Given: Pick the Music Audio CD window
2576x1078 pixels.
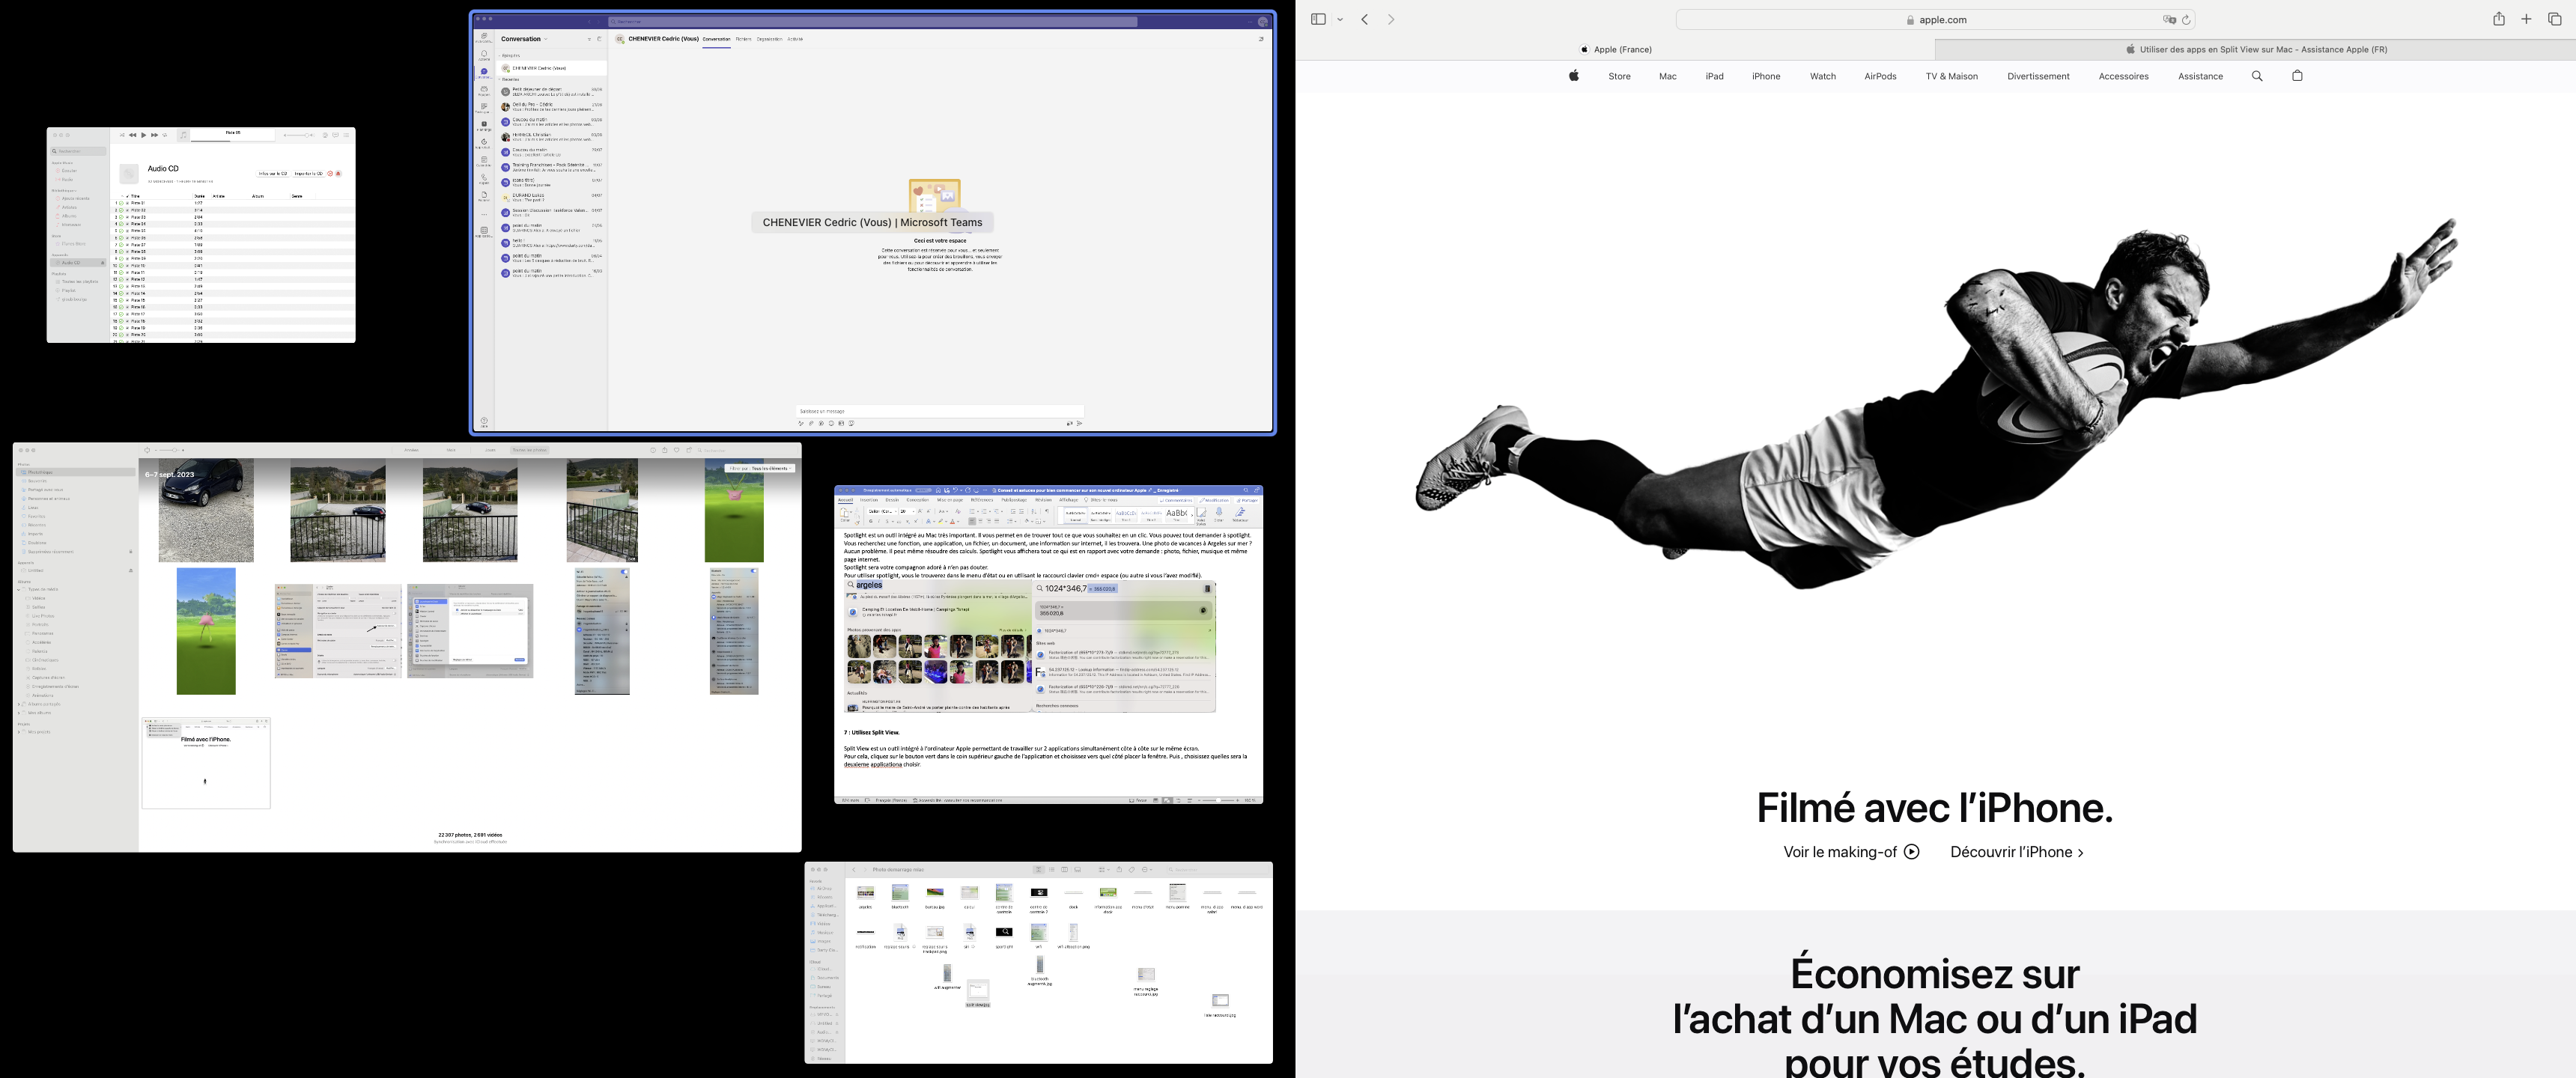Looking at the screenshot, I should [x=201, y=235].
